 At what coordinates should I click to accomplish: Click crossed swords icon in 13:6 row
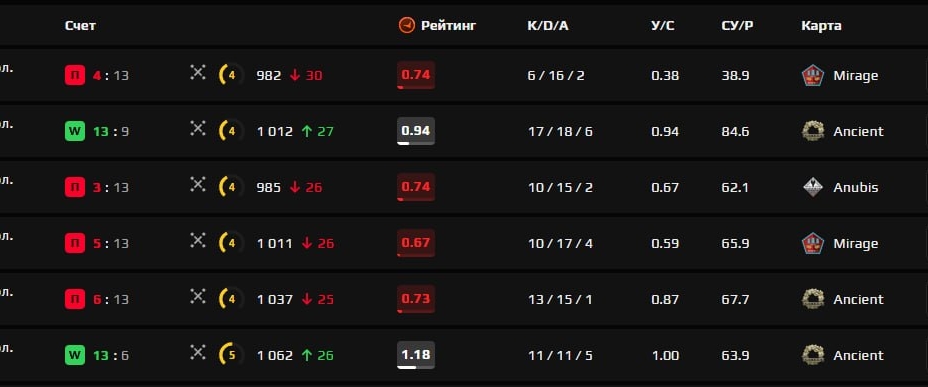[198, 353]
